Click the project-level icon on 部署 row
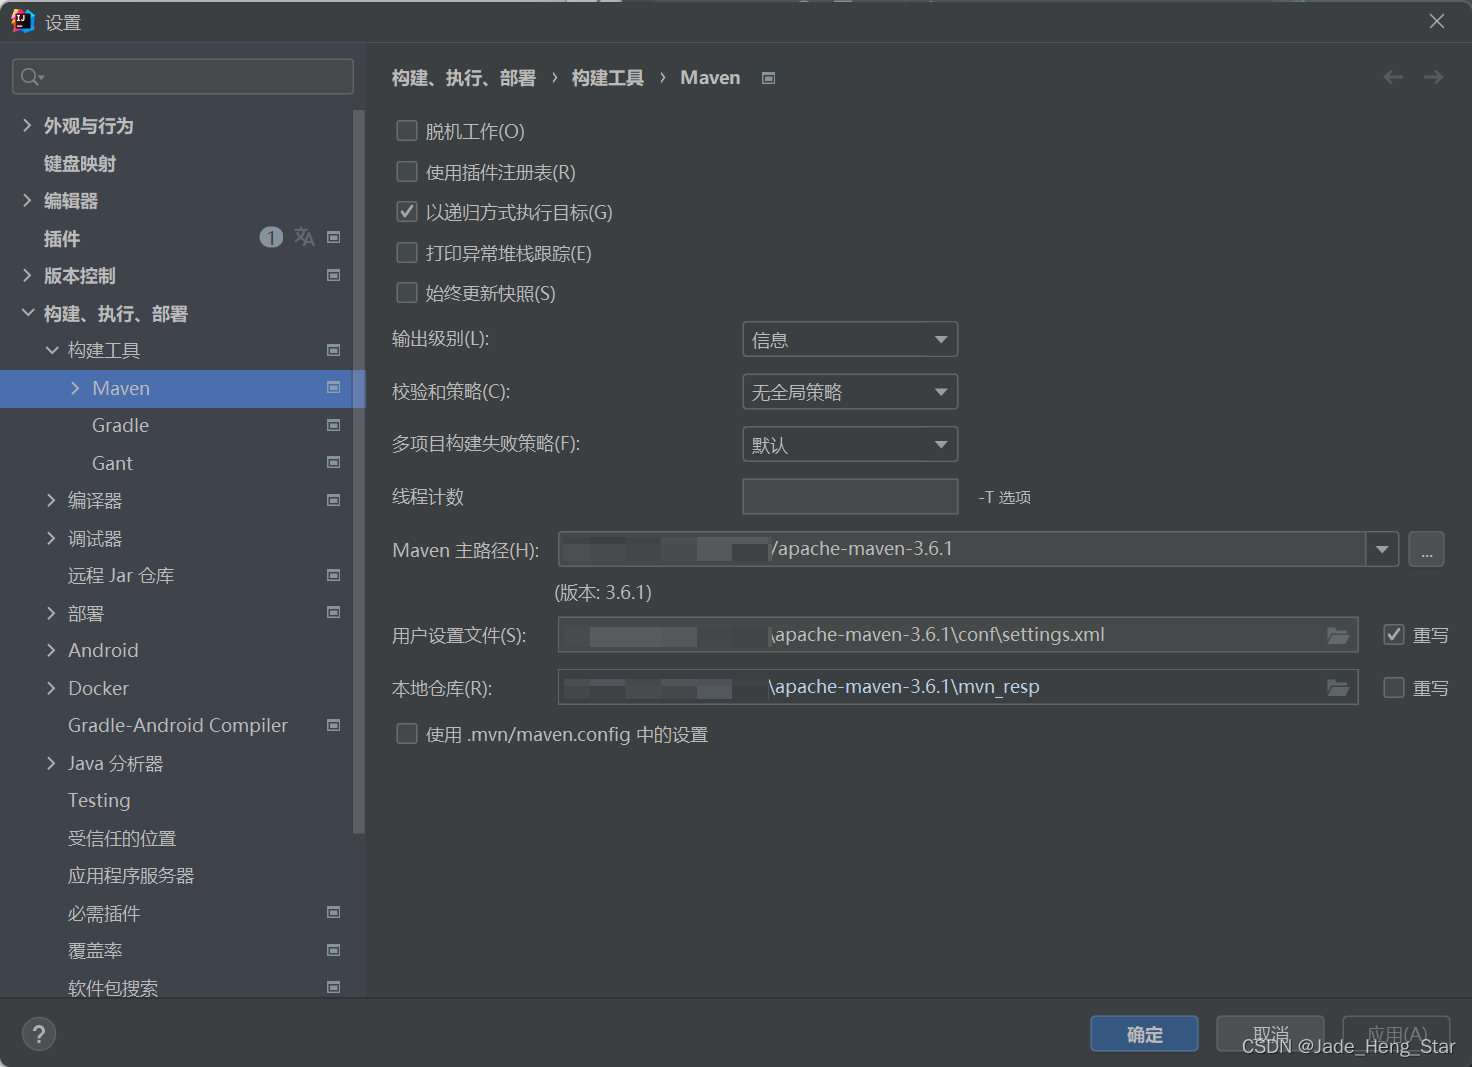The height and width of the screenshot is (1067, 1472). 334,612
